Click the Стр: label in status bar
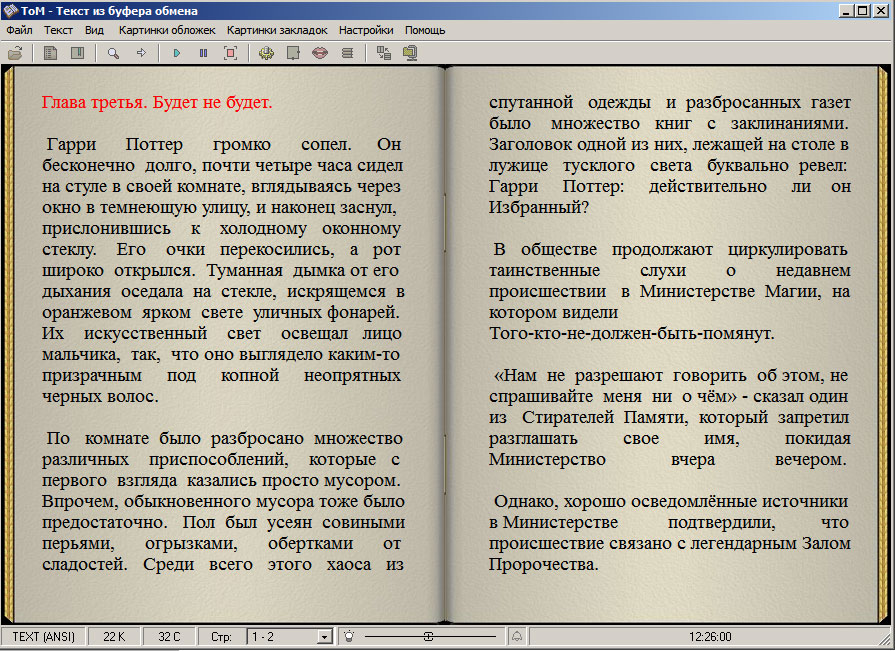Viewport: 895px width, 651px height. click(x=221, y=637)
